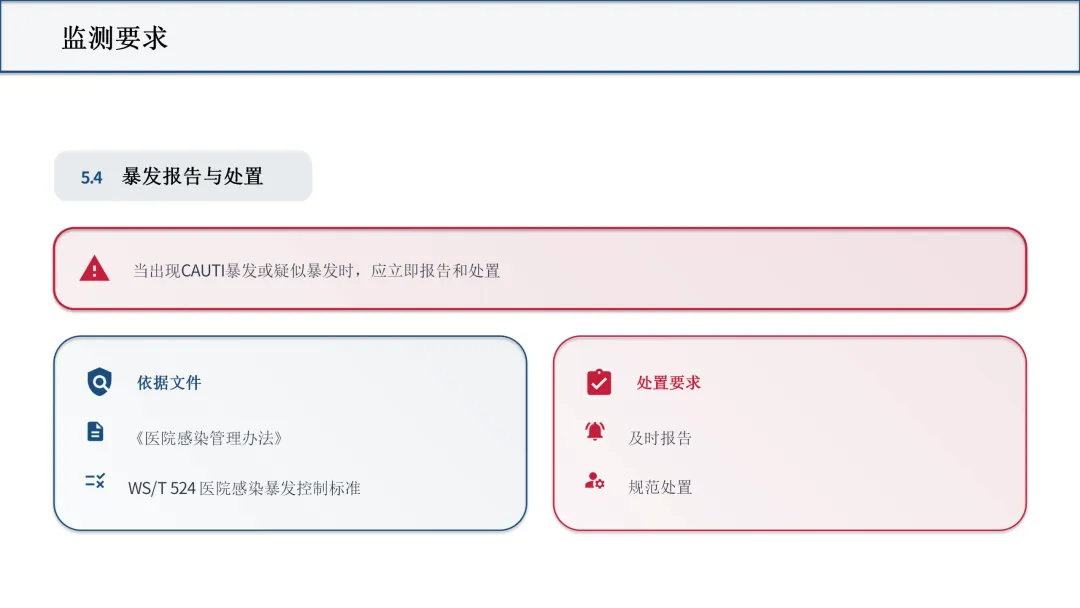Click the 《医院感染管理办法》 text
Screen dimensions: 1080x608
point(208,438)
